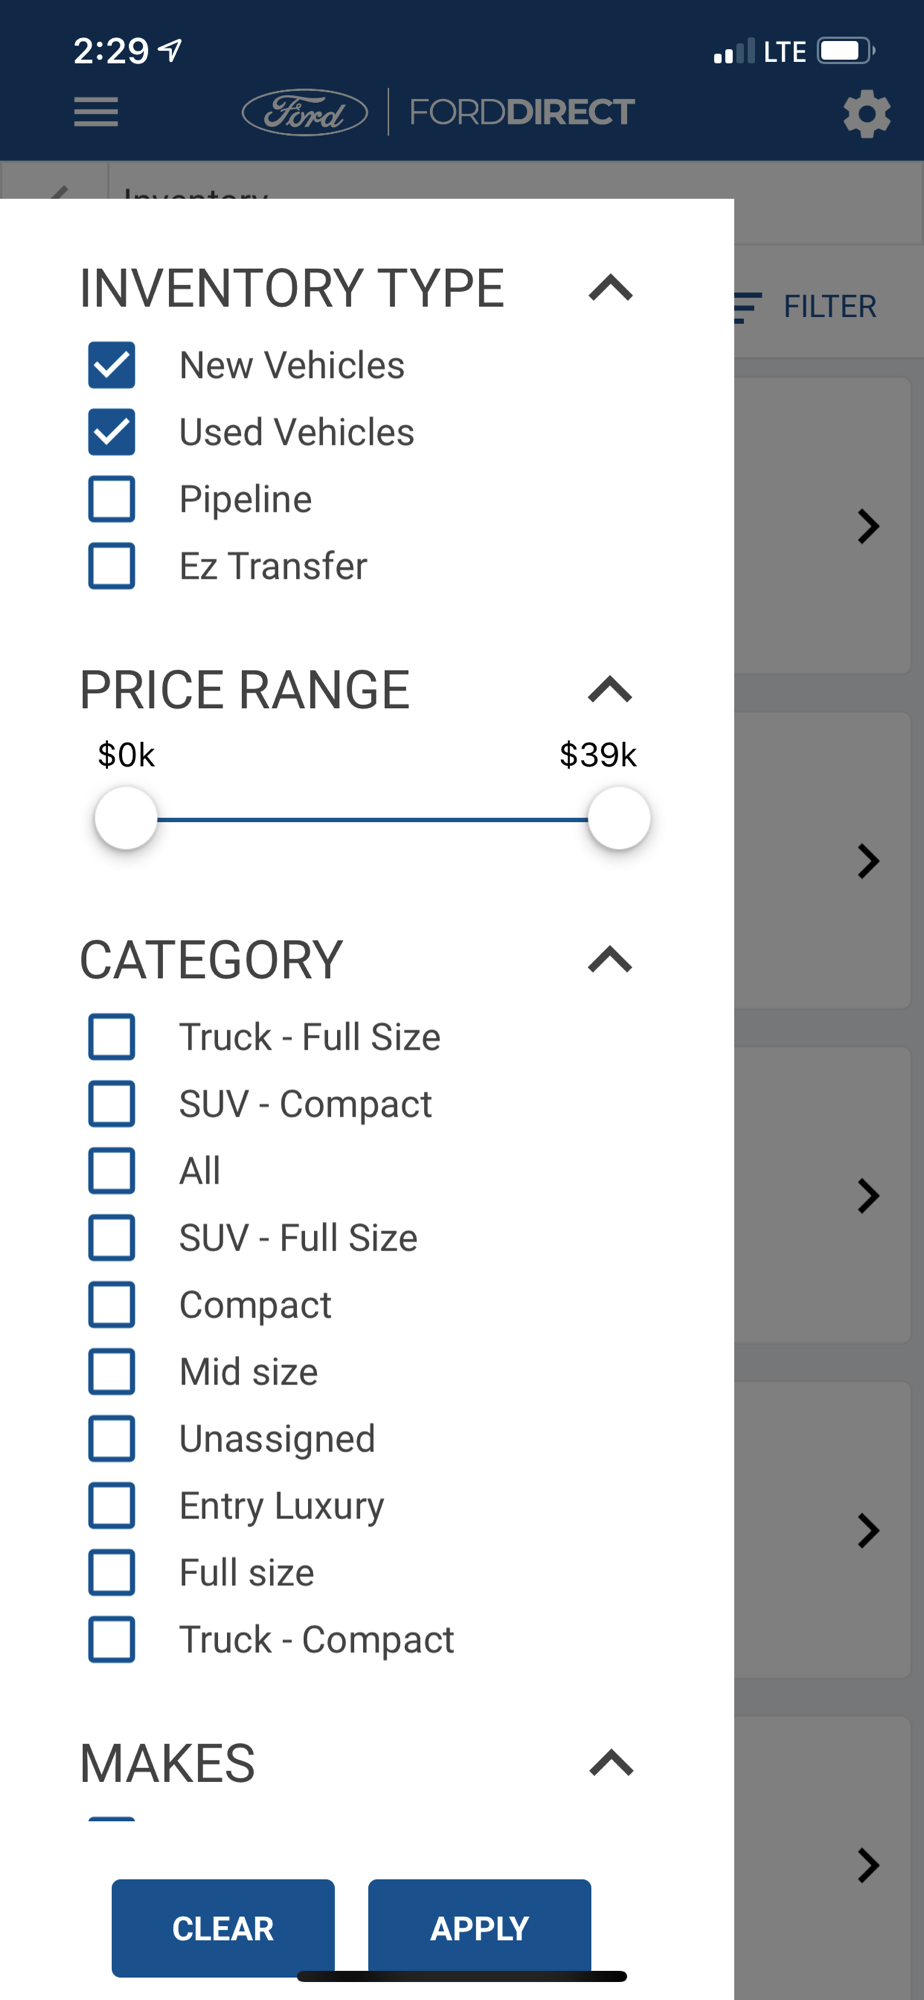Check the Truck - Full Size category
Viewport: 924px width, 2000px height.
coord(112,1037)
